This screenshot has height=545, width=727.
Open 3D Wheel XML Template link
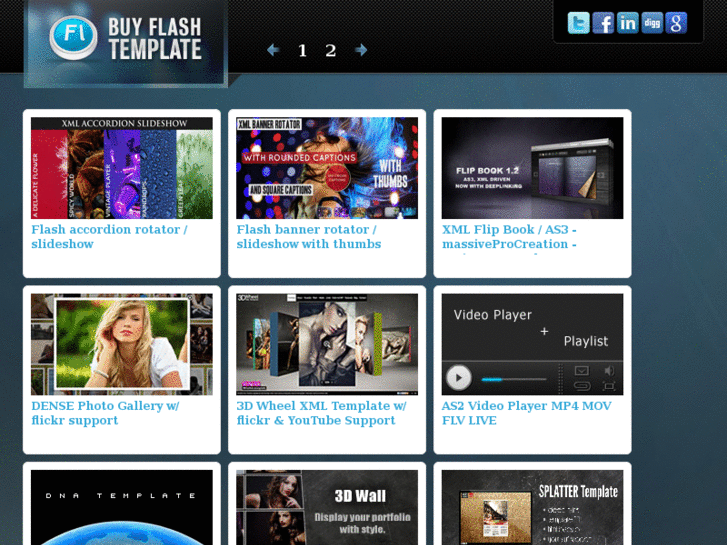(x=321, y=413)
